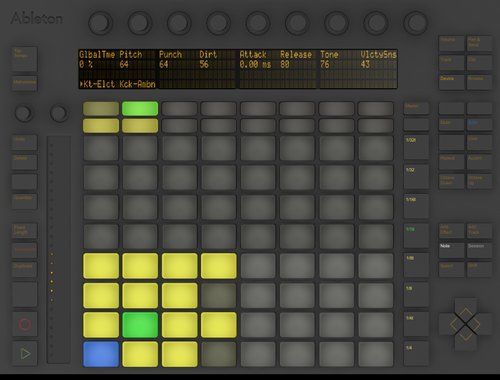Toggle the Metronome button
Viewport: 500px width, 380px height.
tap(25, 83)
